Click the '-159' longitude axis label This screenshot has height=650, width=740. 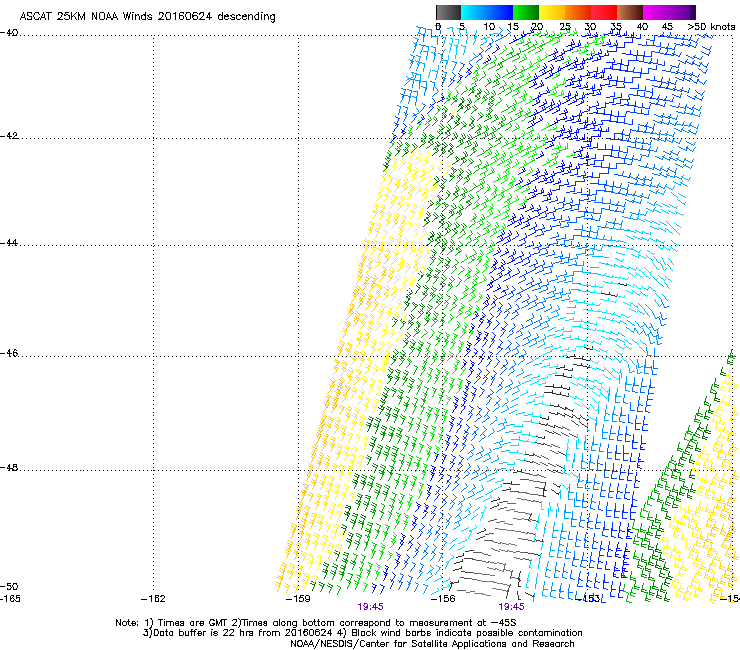tap(298, 599)
